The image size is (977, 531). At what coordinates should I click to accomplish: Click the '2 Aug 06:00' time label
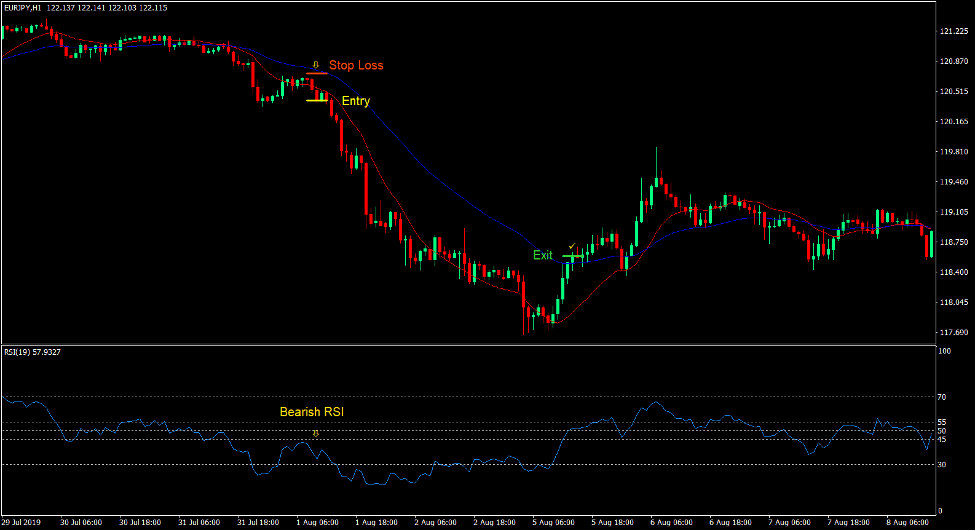pyautogui.click(x=436, y=522)
